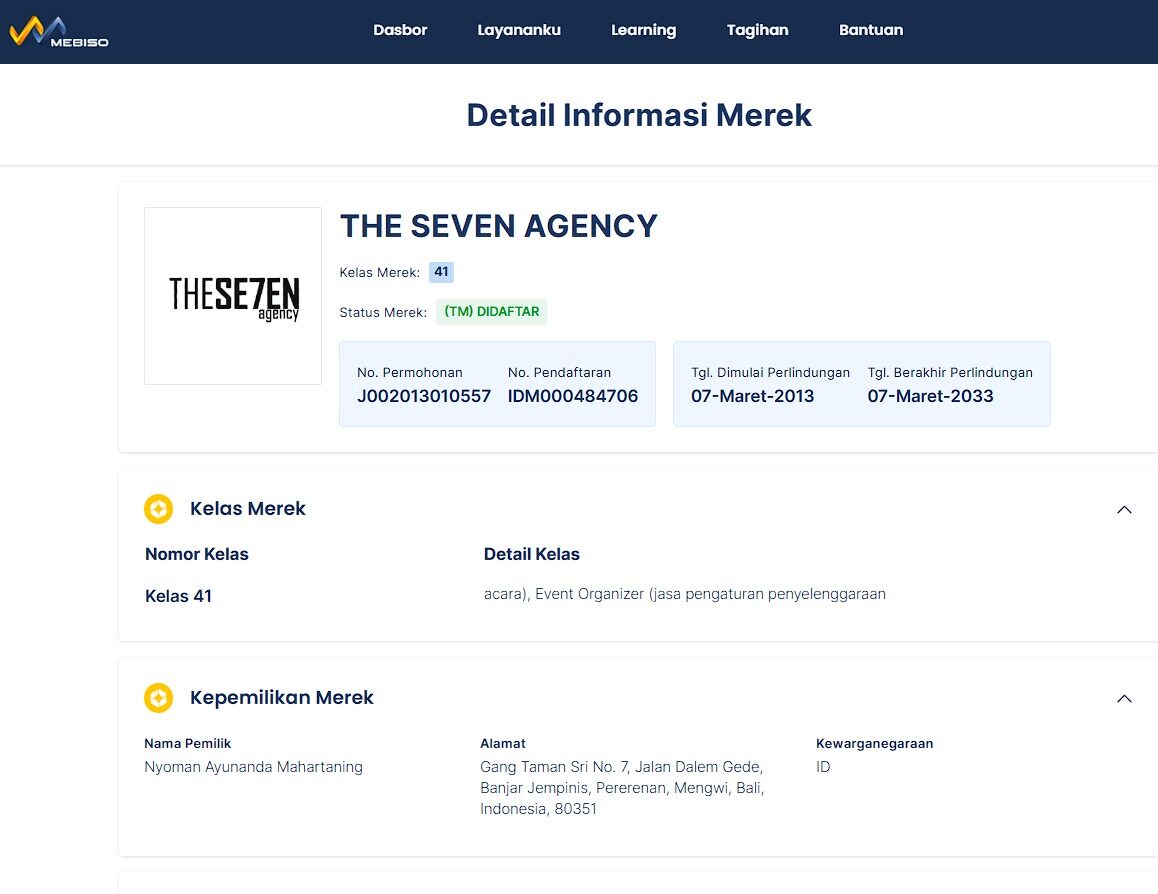This screenshot has height=894, width=1158.
Task: Click the Gang Taman Sri address text
Action: point(622,788)
